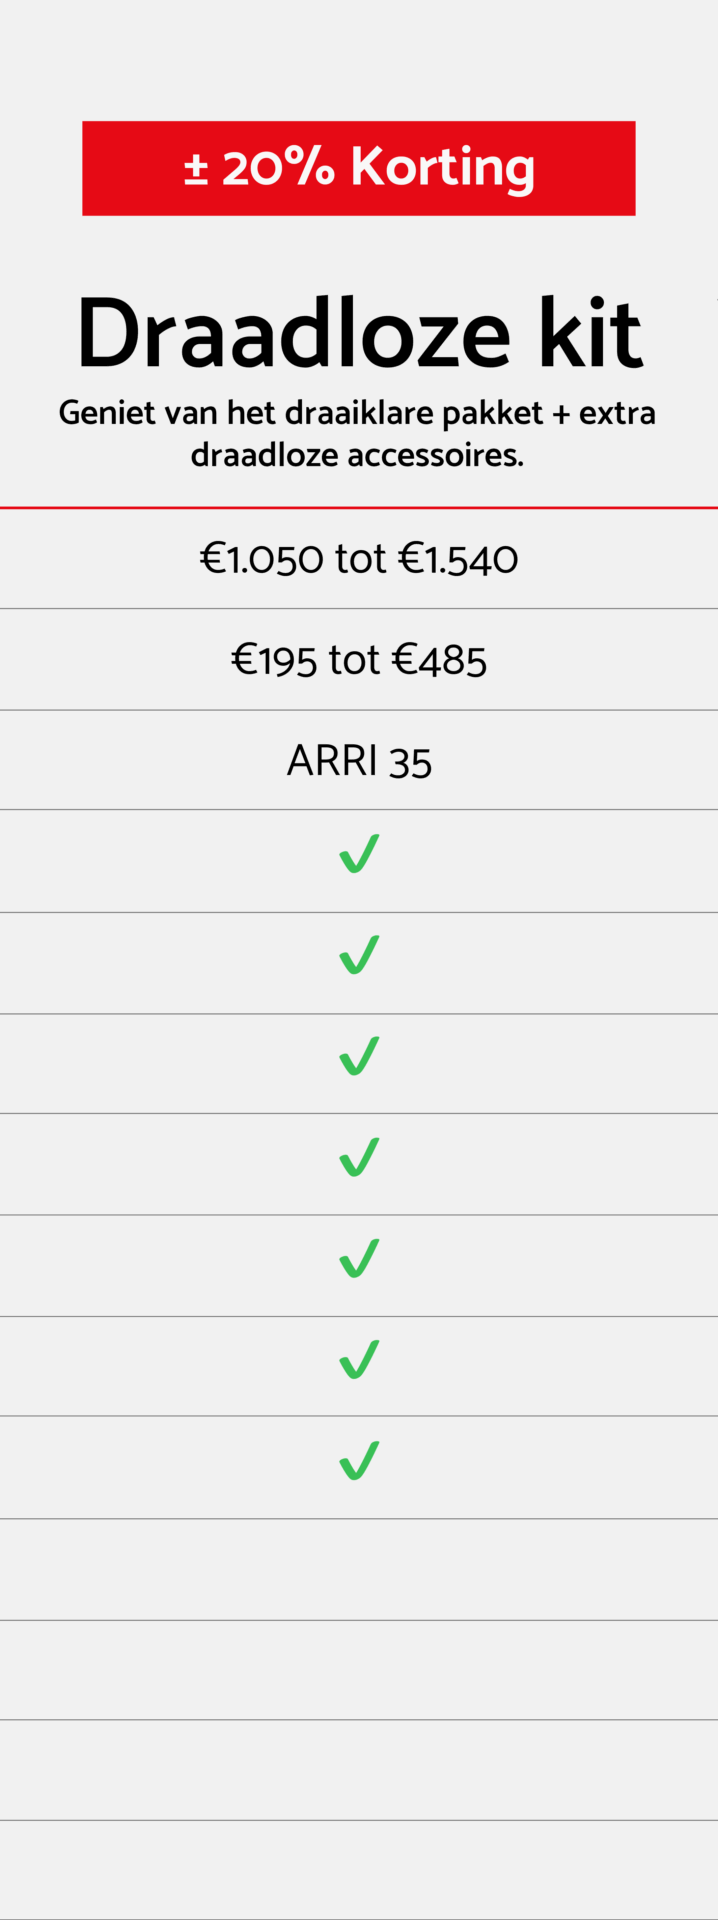Click the fourth green checkmark, the middle one
The image size is (718, 1920).
359,1157
